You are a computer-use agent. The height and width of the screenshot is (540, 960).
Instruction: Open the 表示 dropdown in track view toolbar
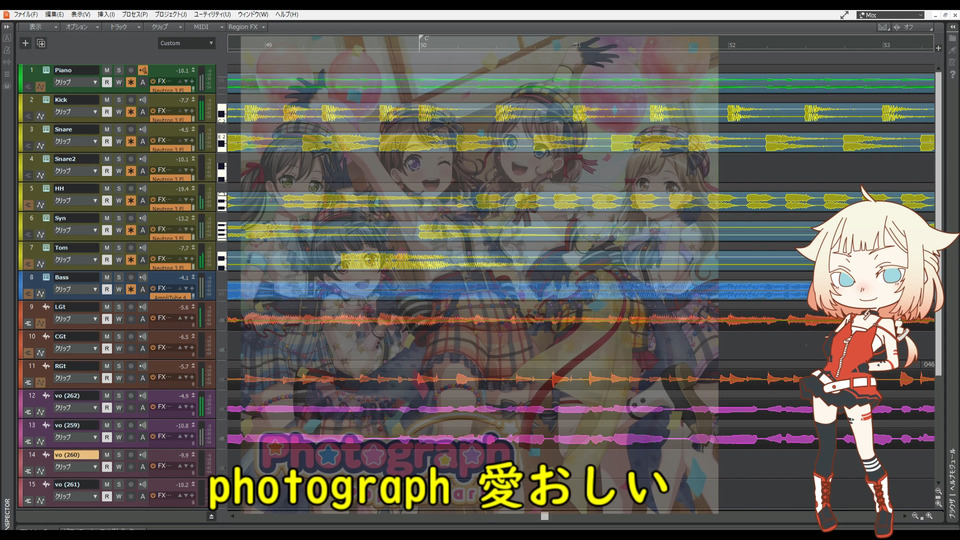tap(39, 27)
